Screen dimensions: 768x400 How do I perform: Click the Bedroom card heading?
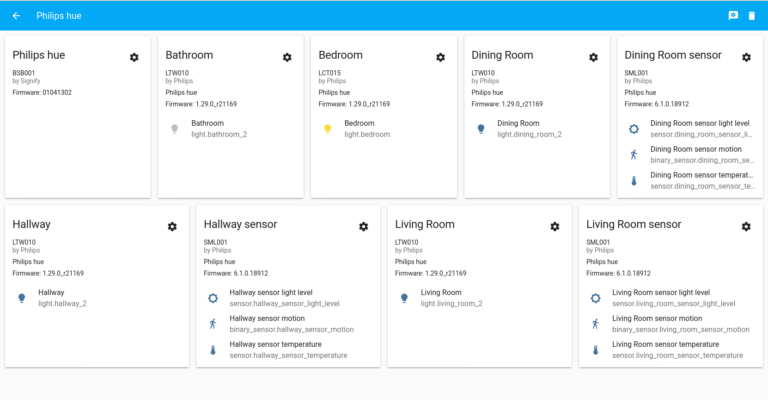point(340,55)
